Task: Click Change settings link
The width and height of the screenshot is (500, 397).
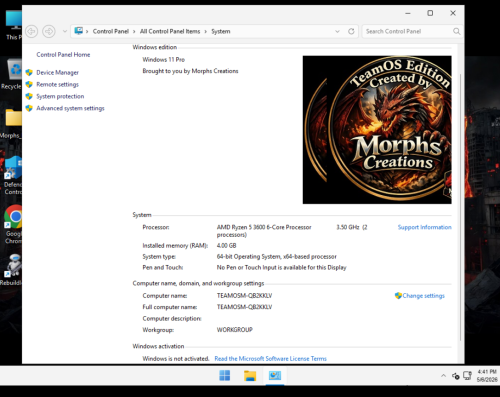Action: pos(423,296)
